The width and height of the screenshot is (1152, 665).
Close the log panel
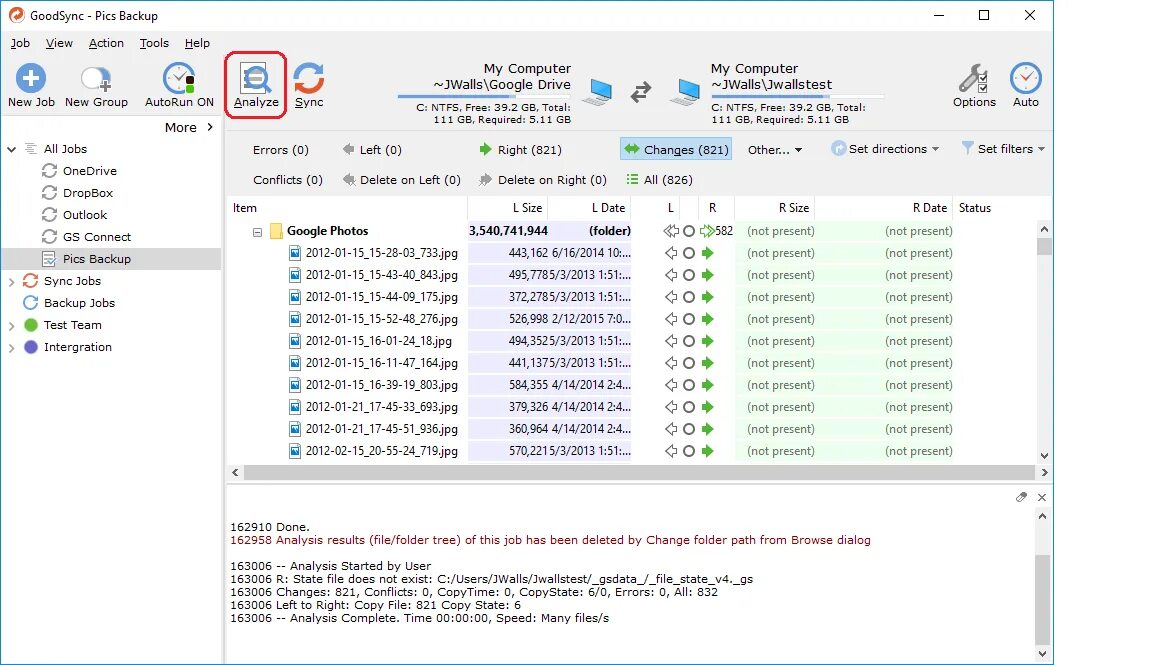pyautogui.click(x=1042, y=497)
